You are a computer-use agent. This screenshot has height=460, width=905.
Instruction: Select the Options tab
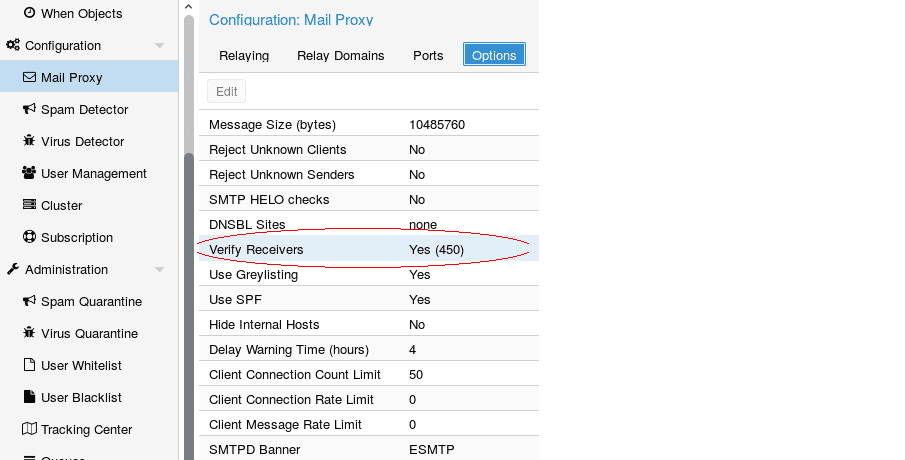pos(494,55)
